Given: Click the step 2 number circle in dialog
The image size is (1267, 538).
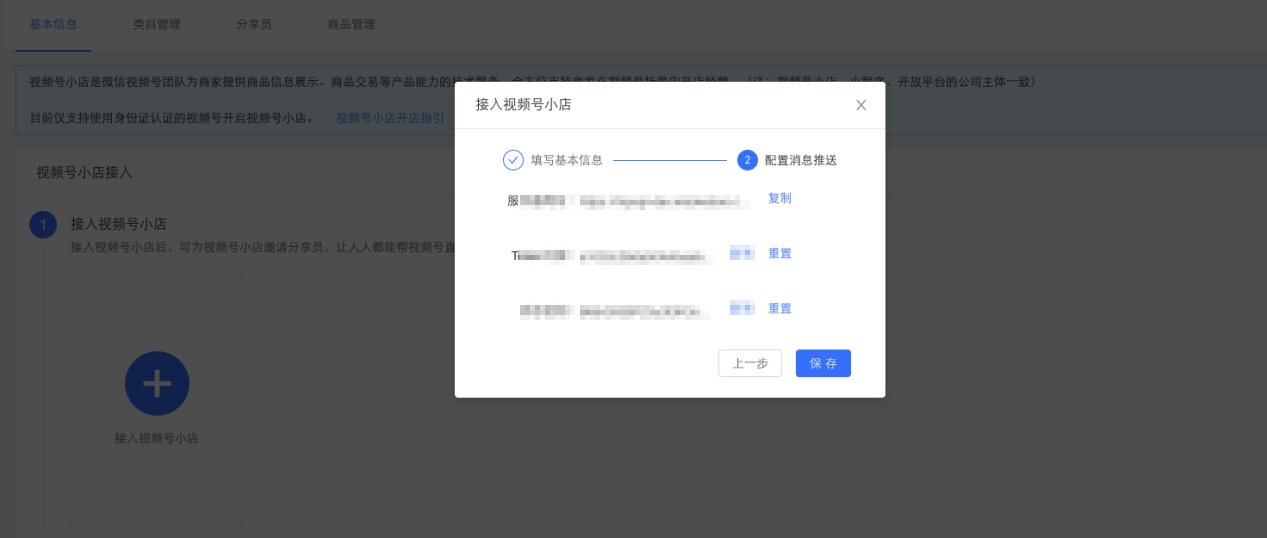Looking at the screenshot, I should pyautogui.click(x=747, y=160).
